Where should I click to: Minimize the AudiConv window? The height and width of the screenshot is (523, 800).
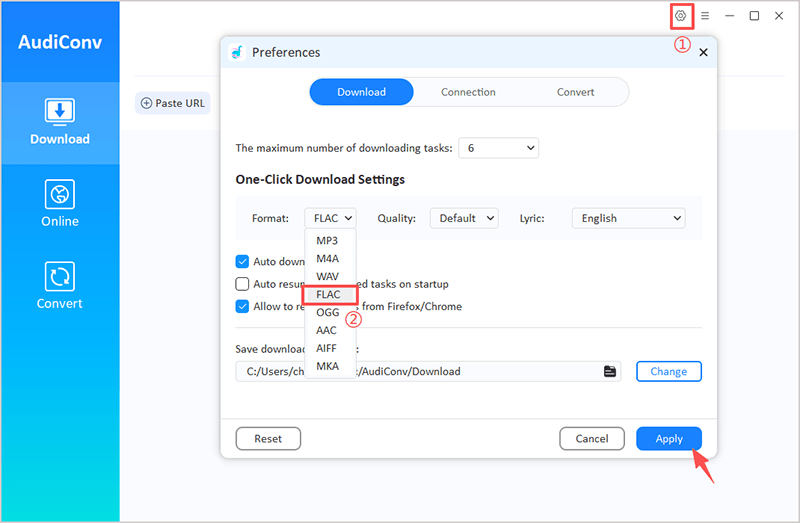[730, 16]
